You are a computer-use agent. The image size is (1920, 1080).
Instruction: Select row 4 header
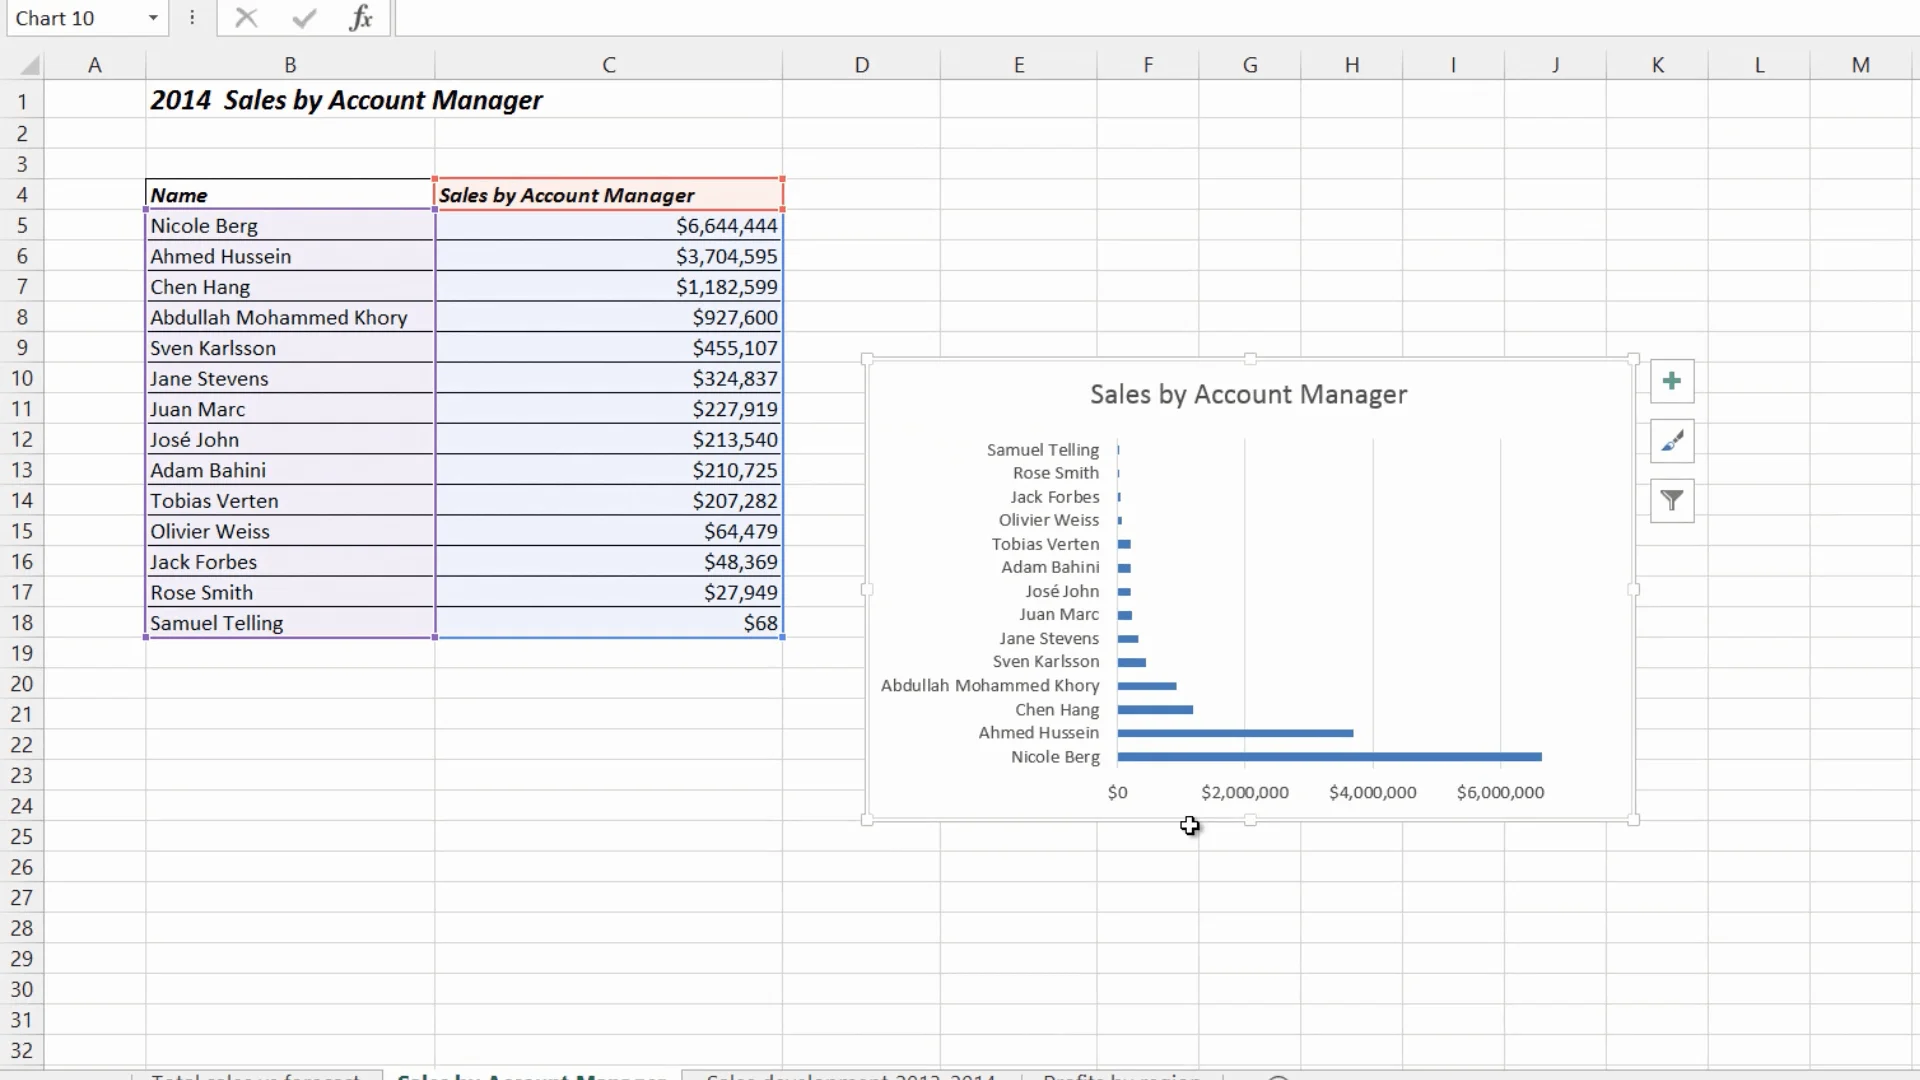coord(22,195)
